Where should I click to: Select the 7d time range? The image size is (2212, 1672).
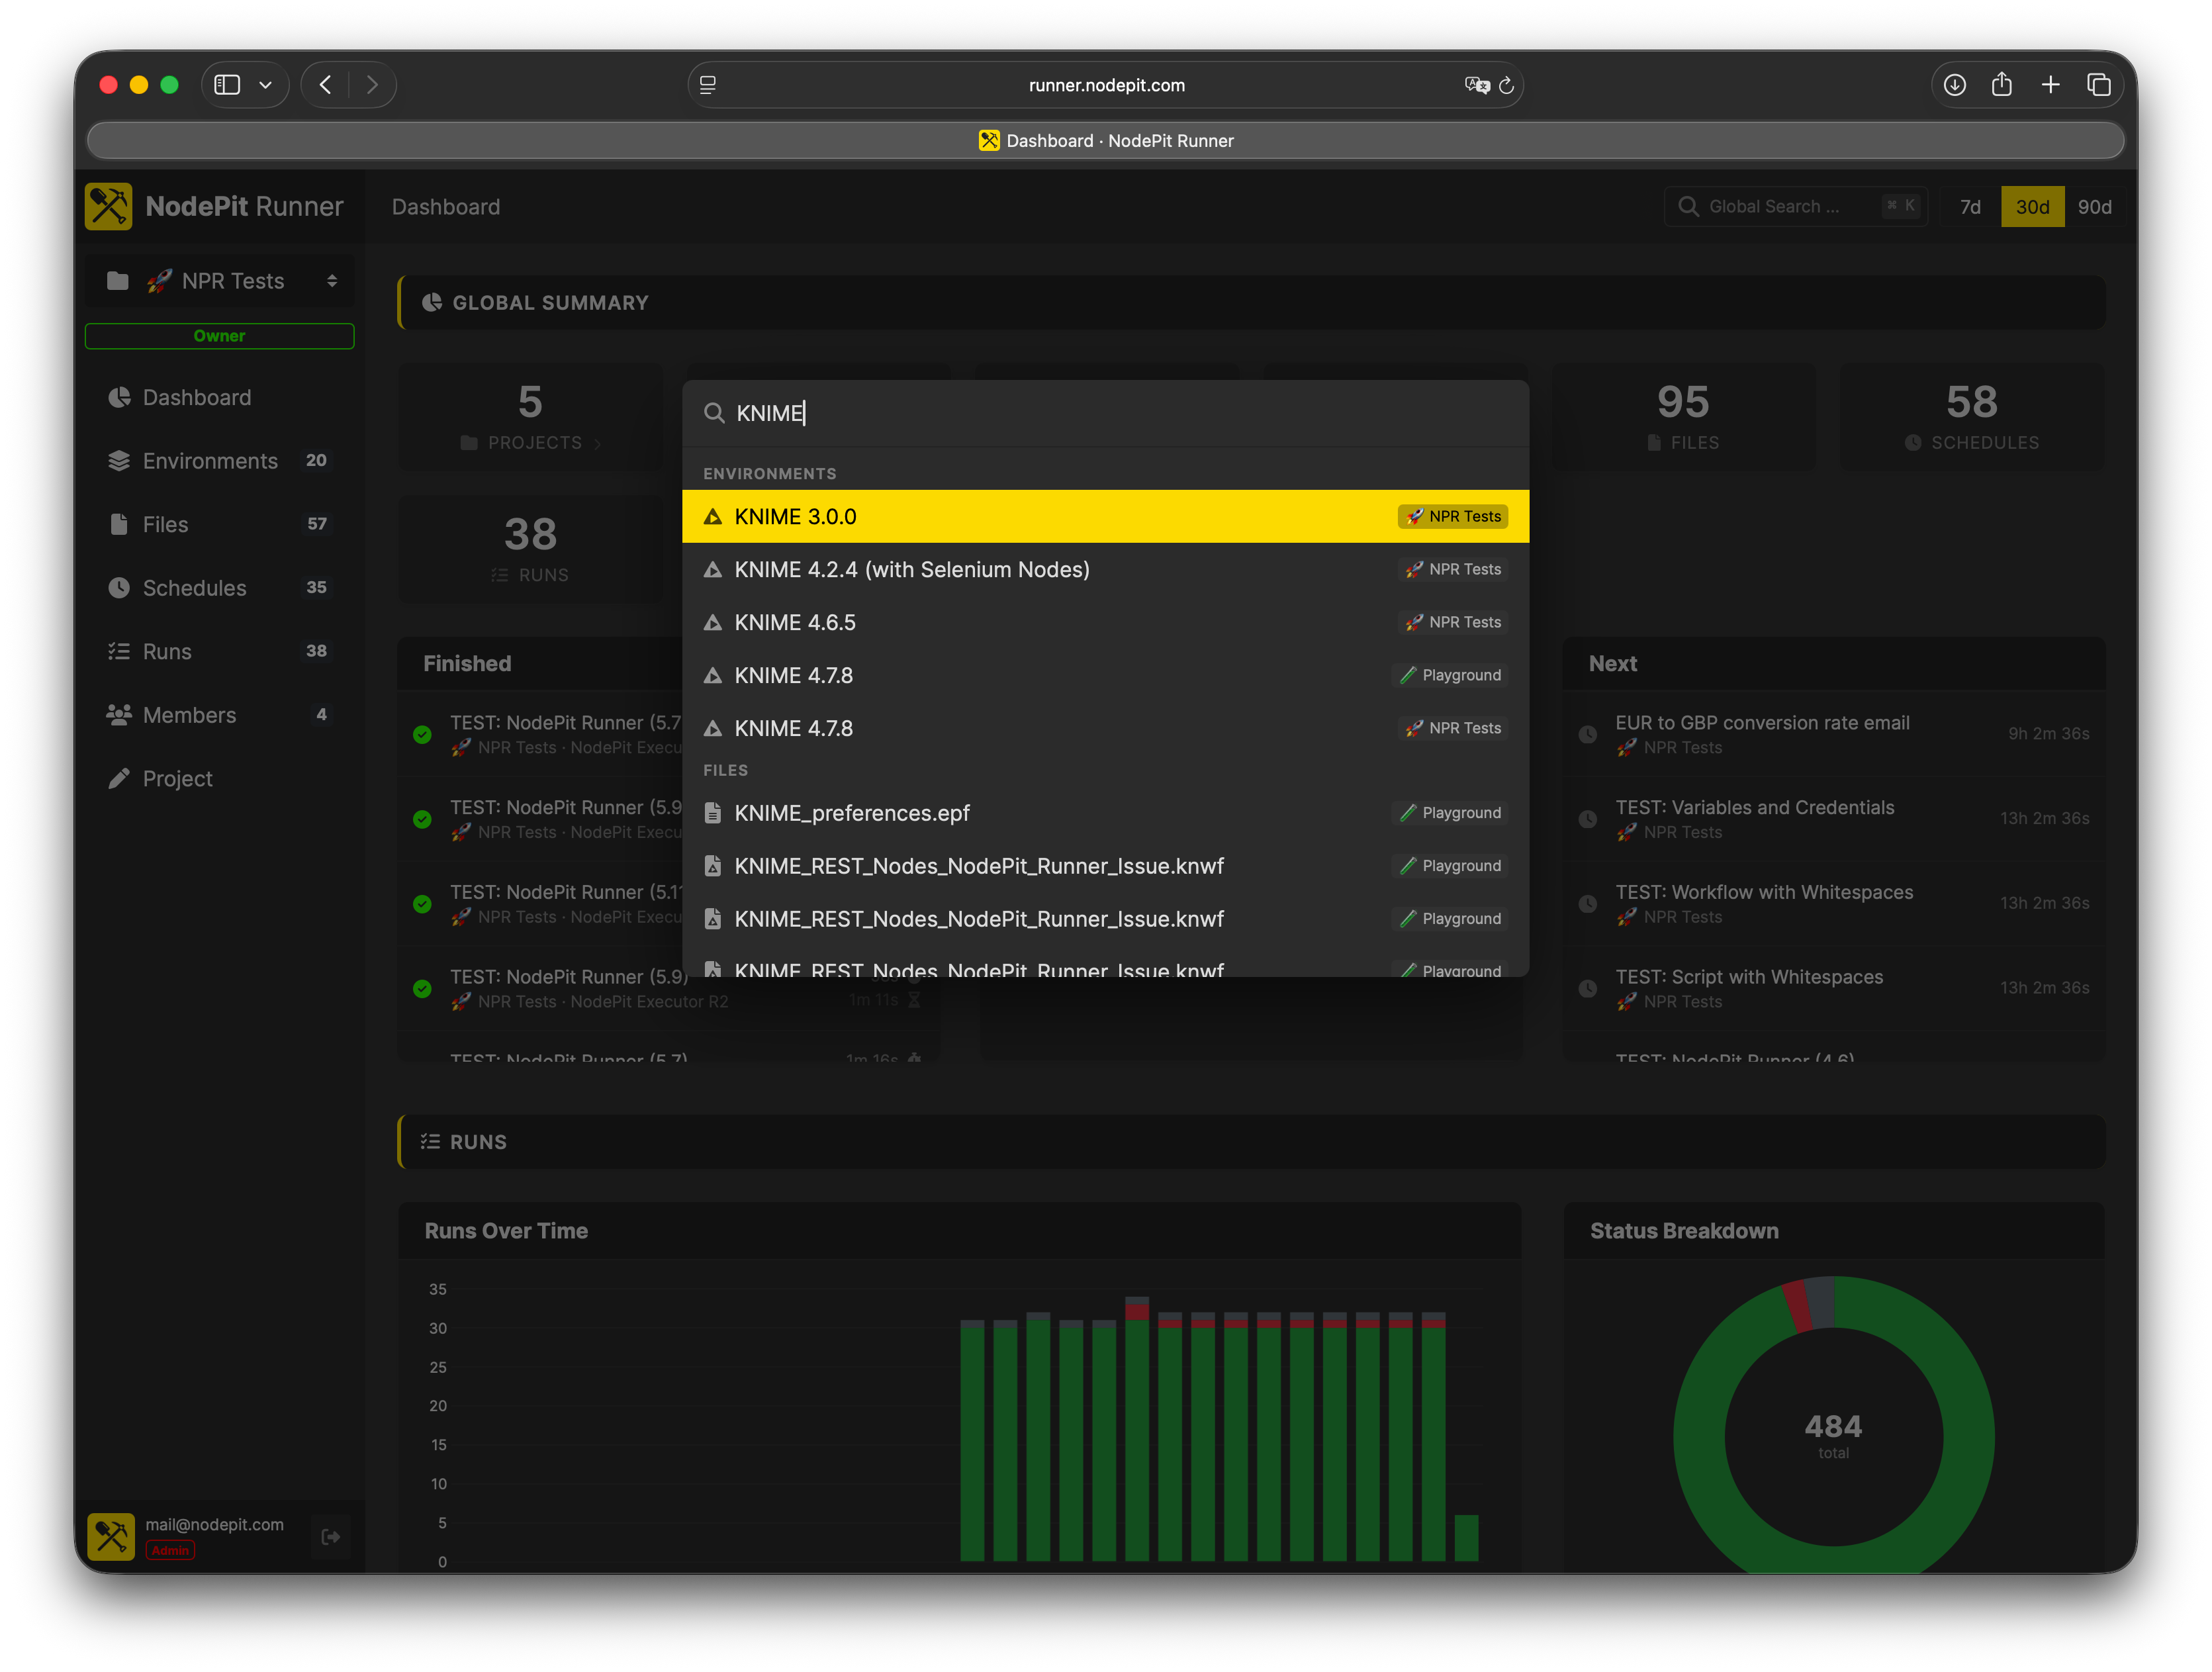pyautogui.click(x=1970, y=207)
